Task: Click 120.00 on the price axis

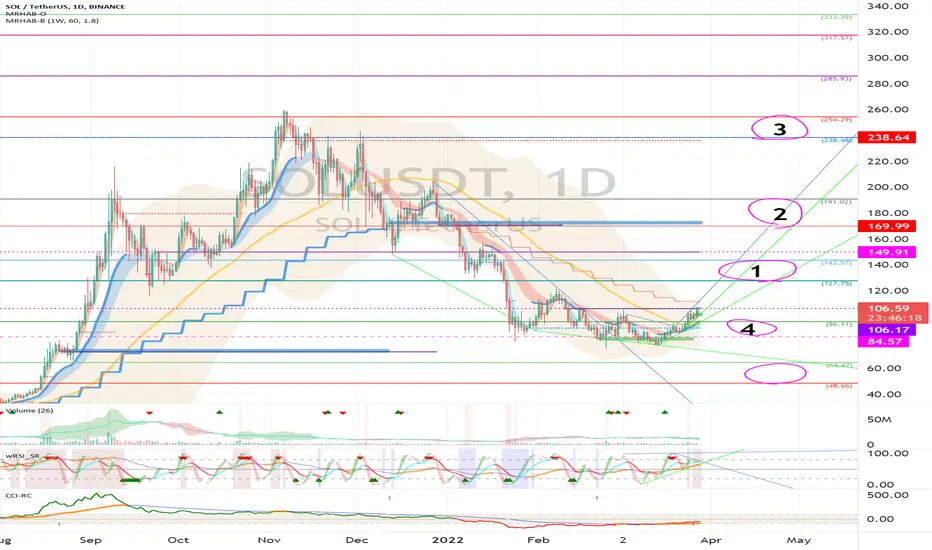Action: [888, 291]
